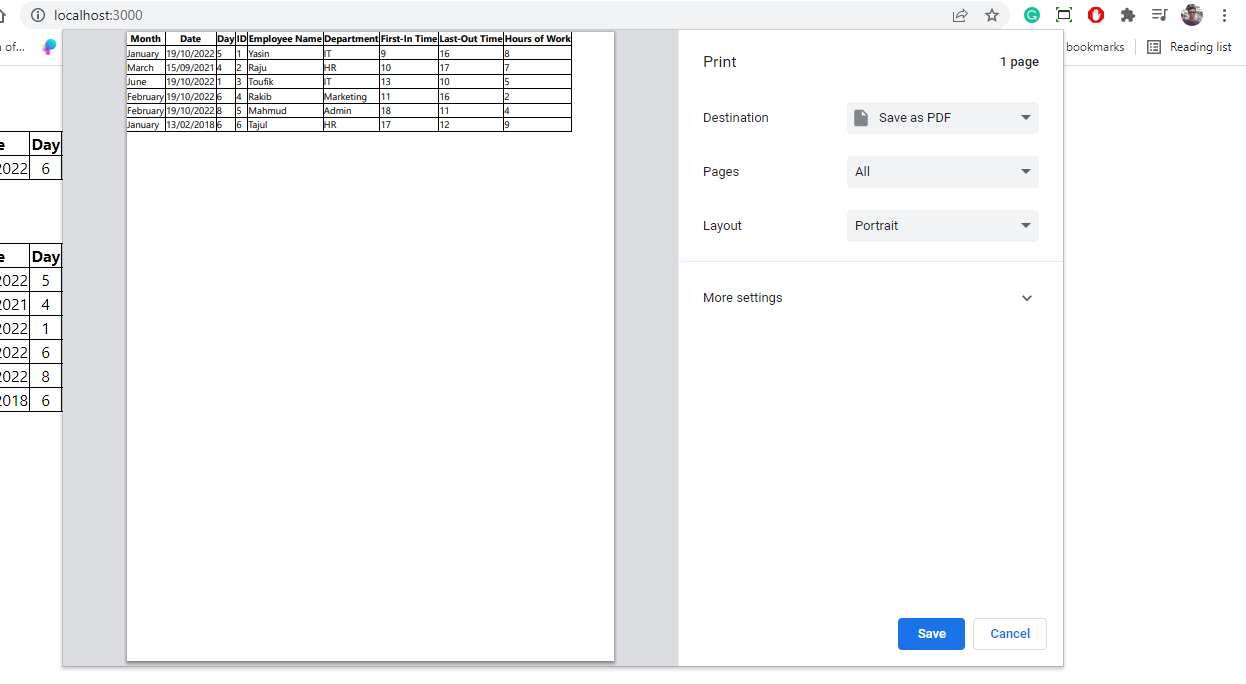Click the share page icon
1246x684 pixels.
959,15
